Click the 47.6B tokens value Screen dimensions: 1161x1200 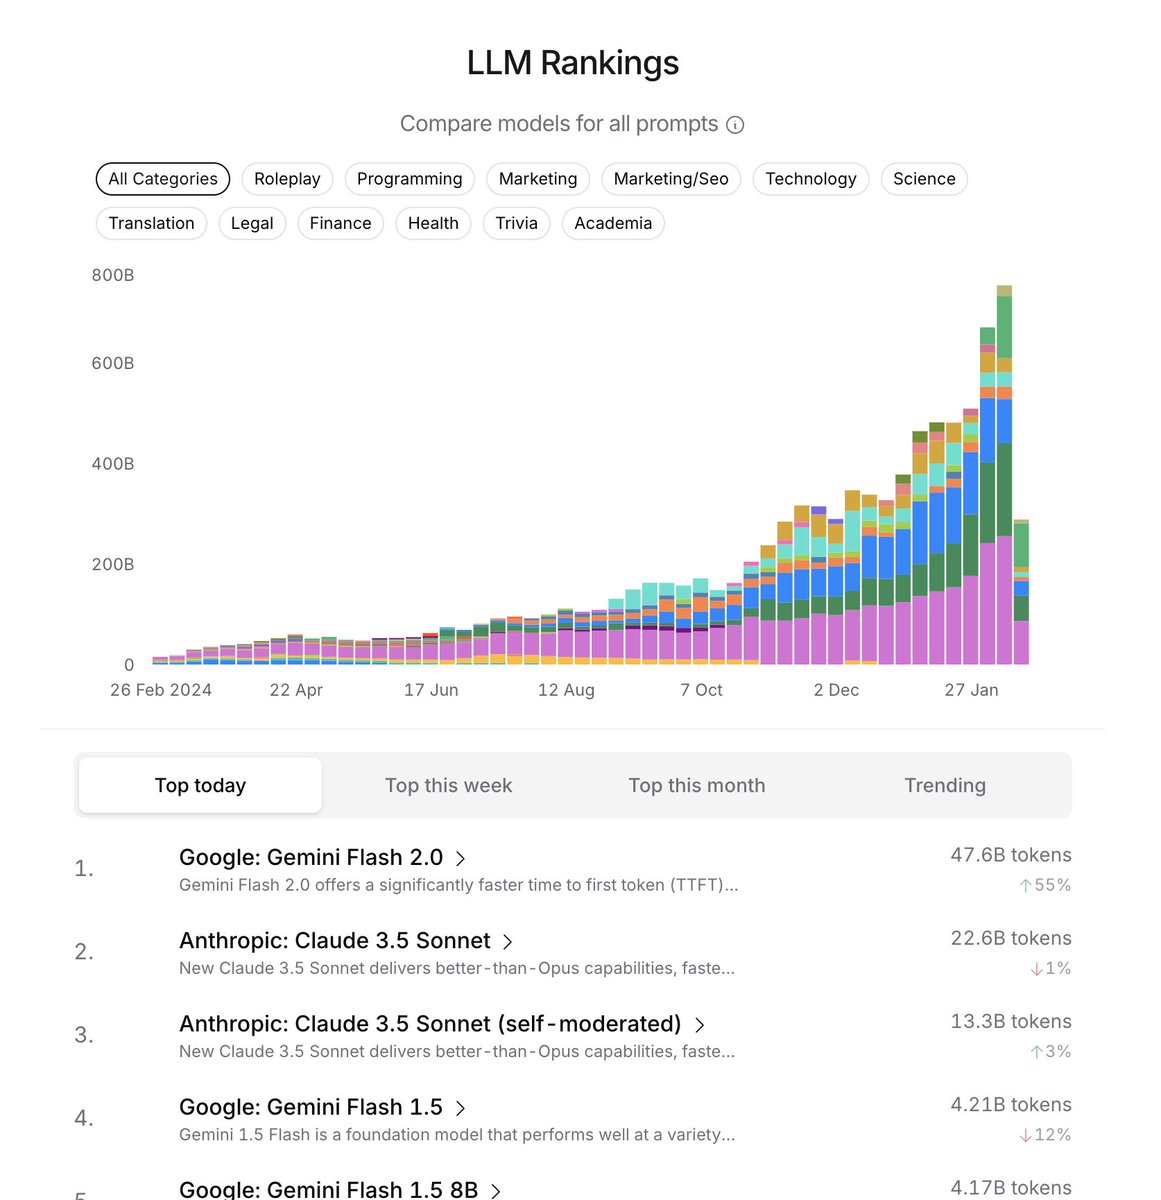click(1011, 855)
